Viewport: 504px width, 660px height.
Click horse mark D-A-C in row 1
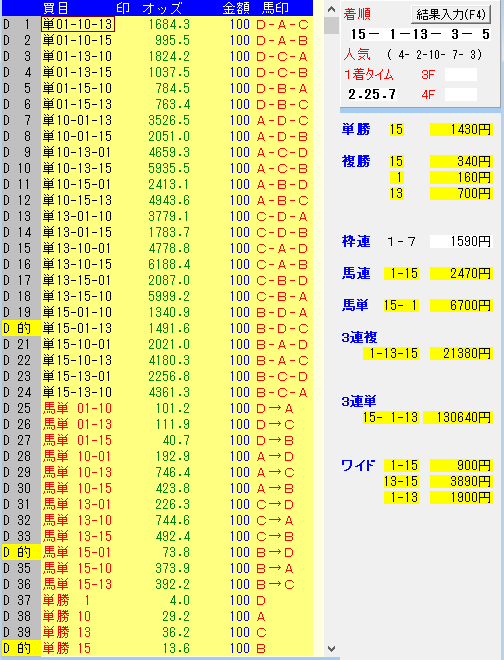click(282, 24)
